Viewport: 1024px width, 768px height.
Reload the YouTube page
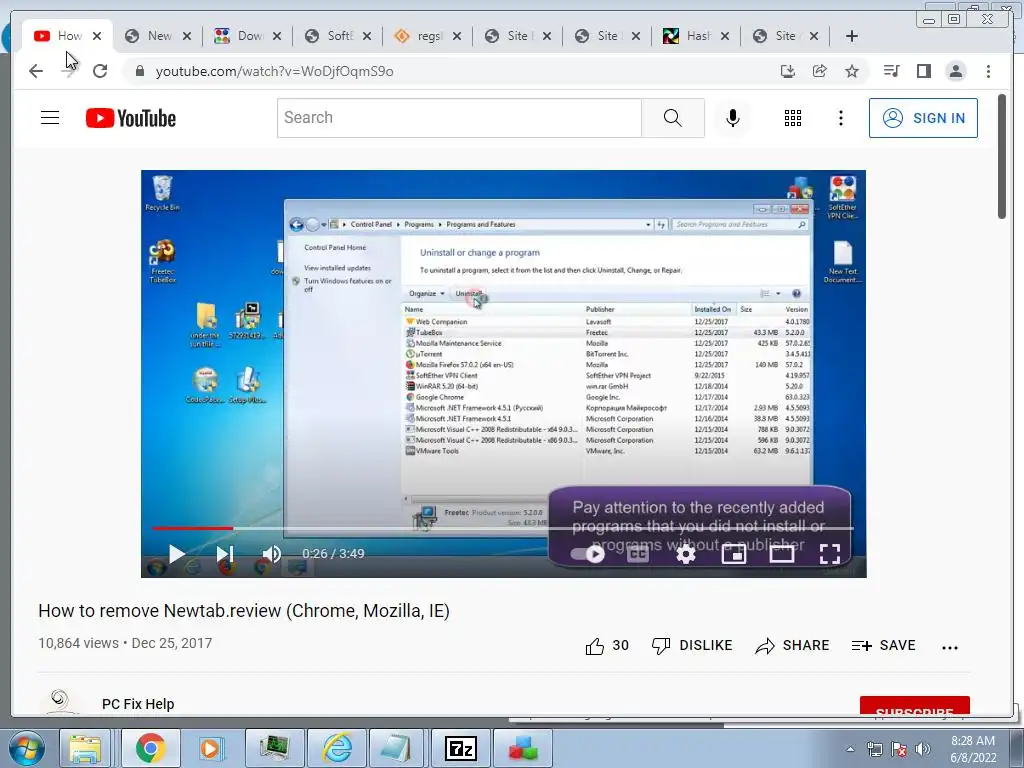100,71
